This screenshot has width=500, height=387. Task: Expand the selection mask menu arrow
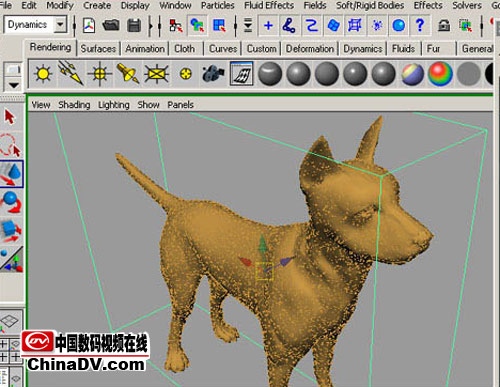pos(248,25)
